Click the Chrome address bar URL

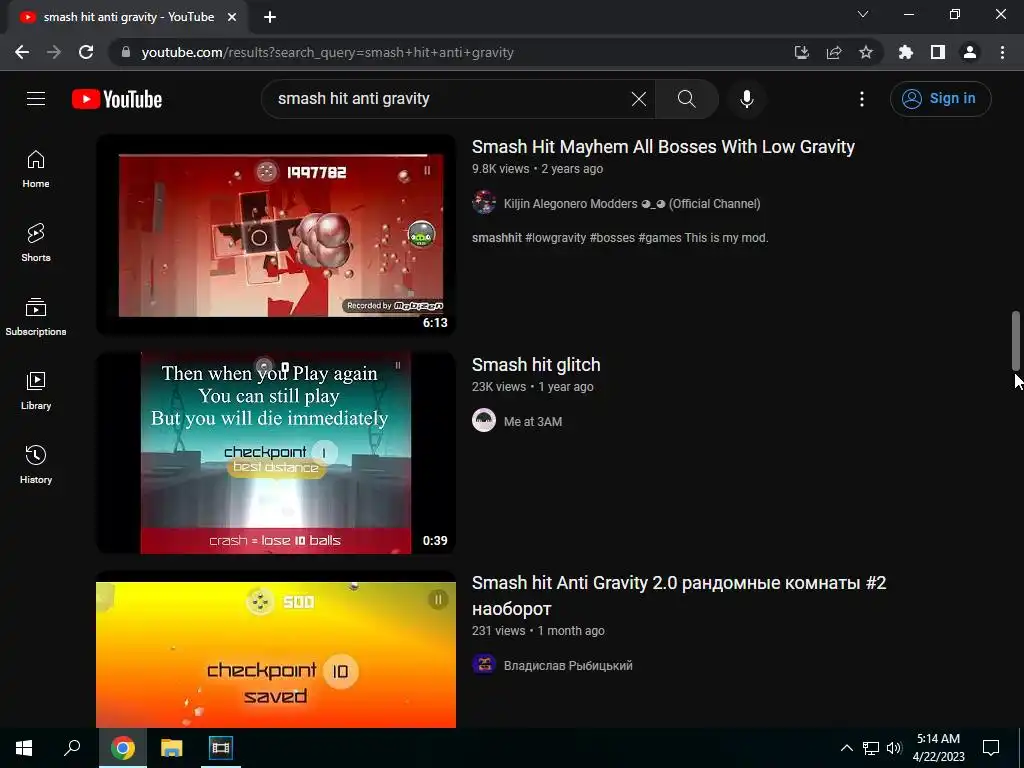point(327,52)
